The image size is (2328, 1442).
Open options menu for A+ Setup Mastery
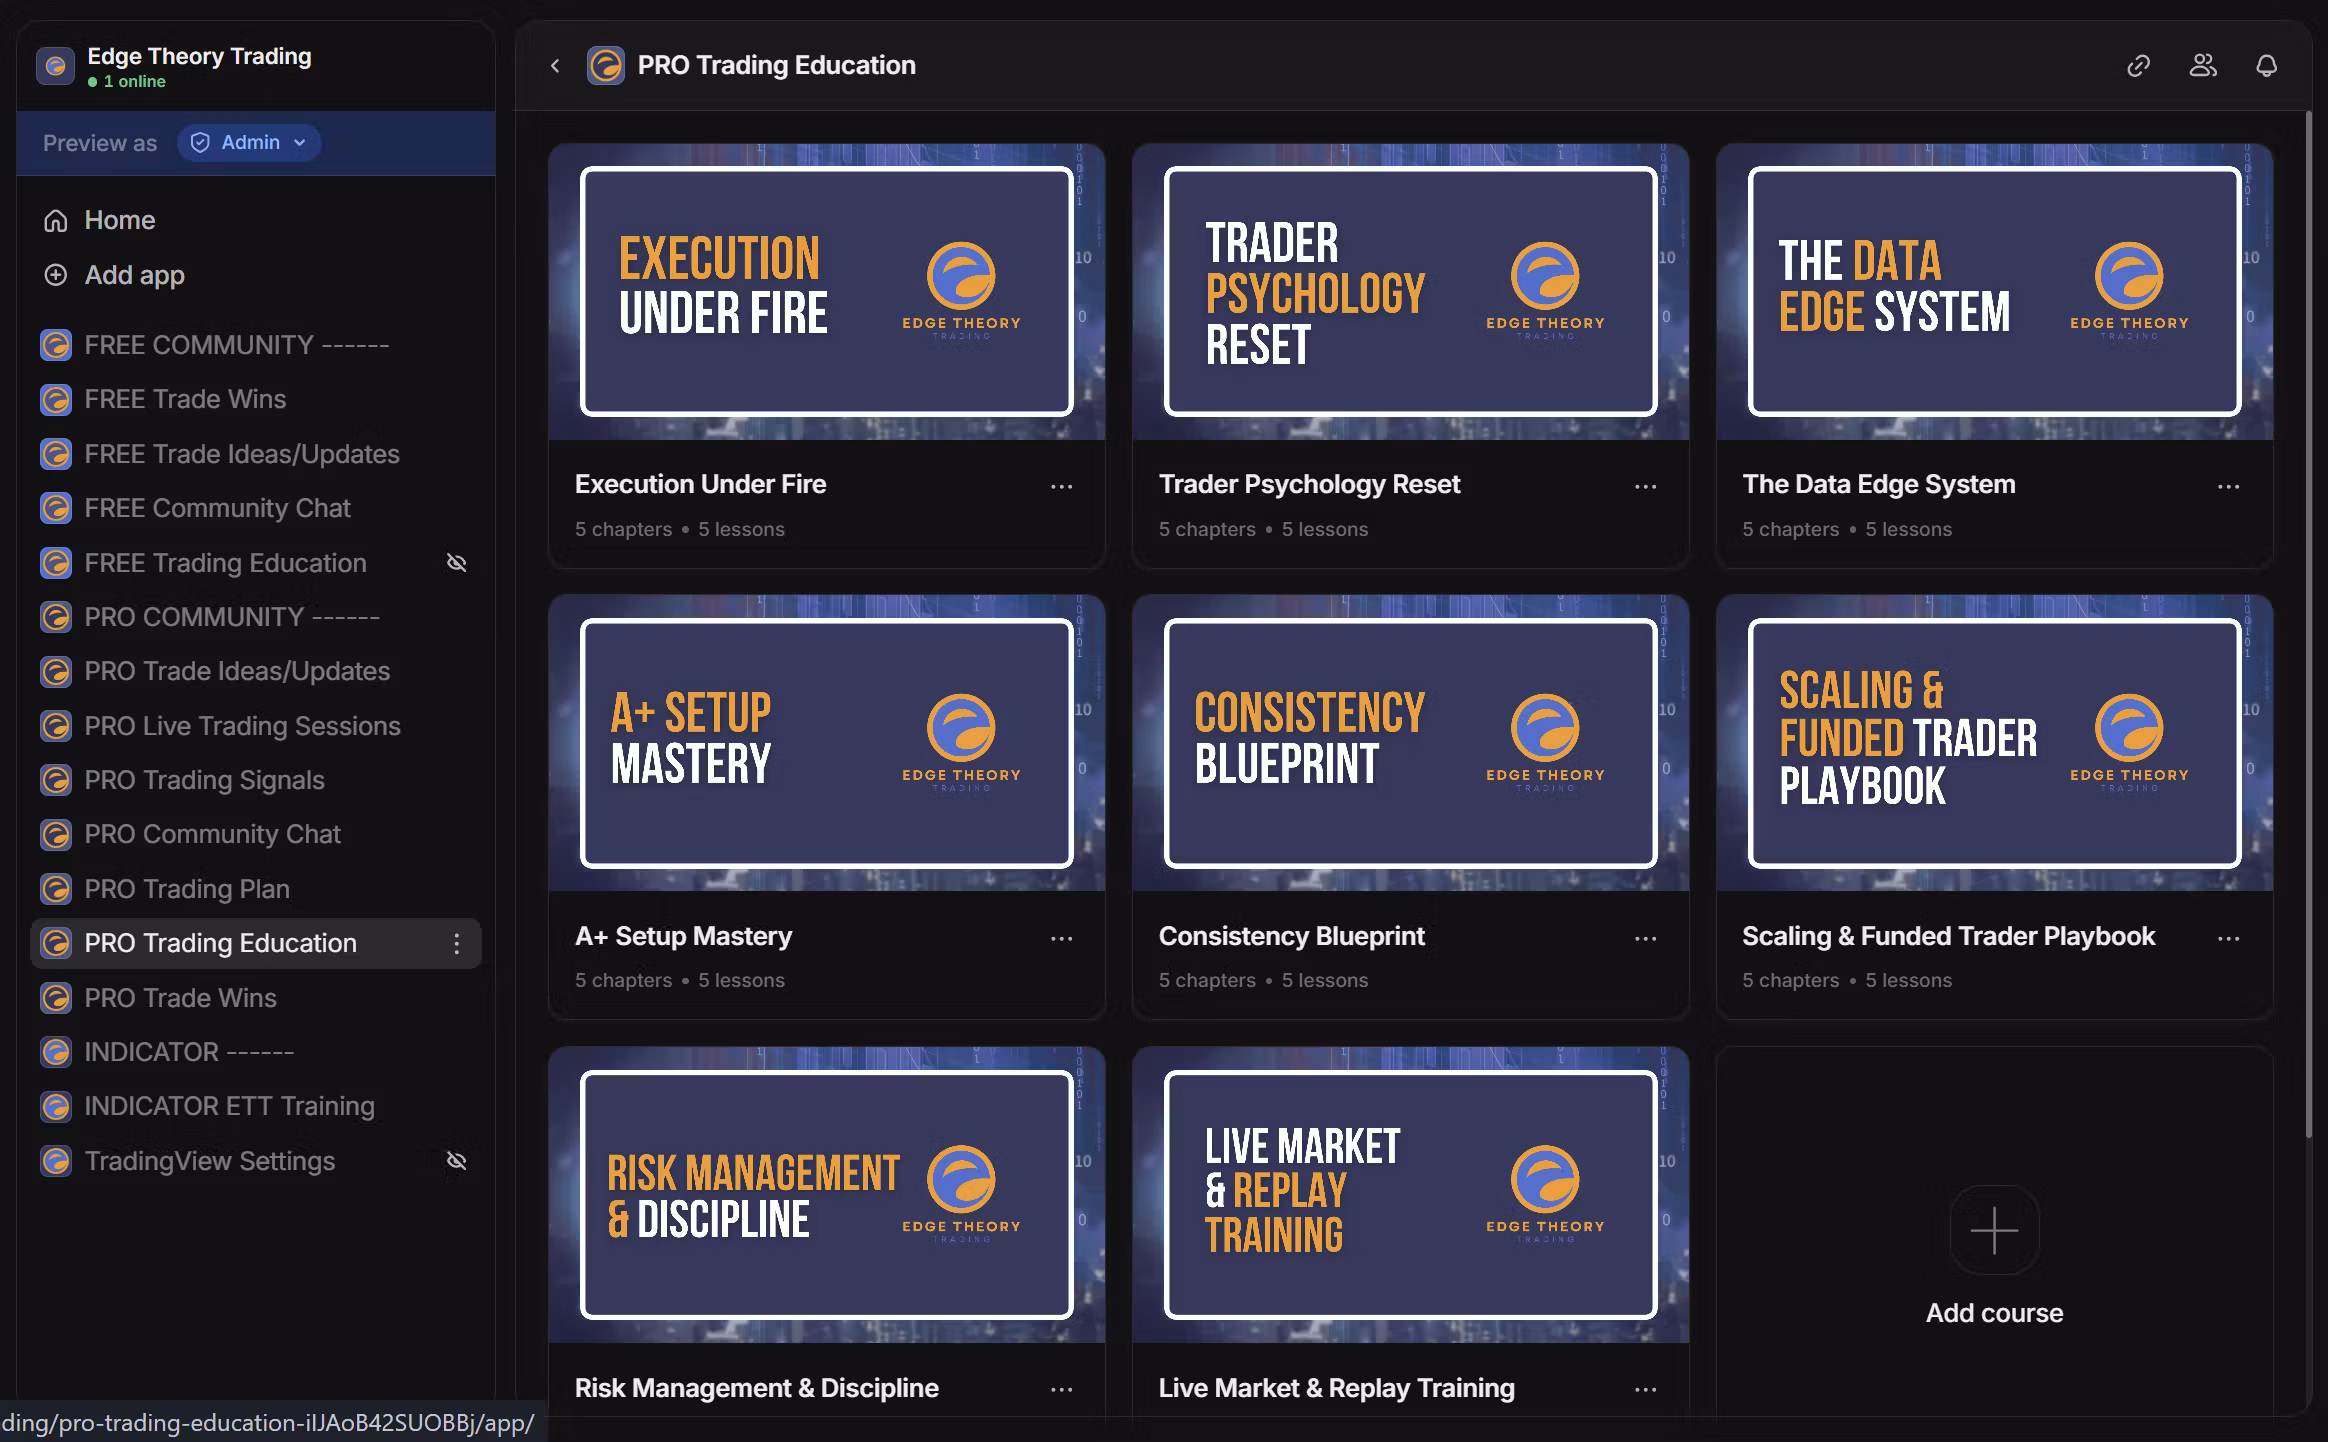coord(1061,938)
